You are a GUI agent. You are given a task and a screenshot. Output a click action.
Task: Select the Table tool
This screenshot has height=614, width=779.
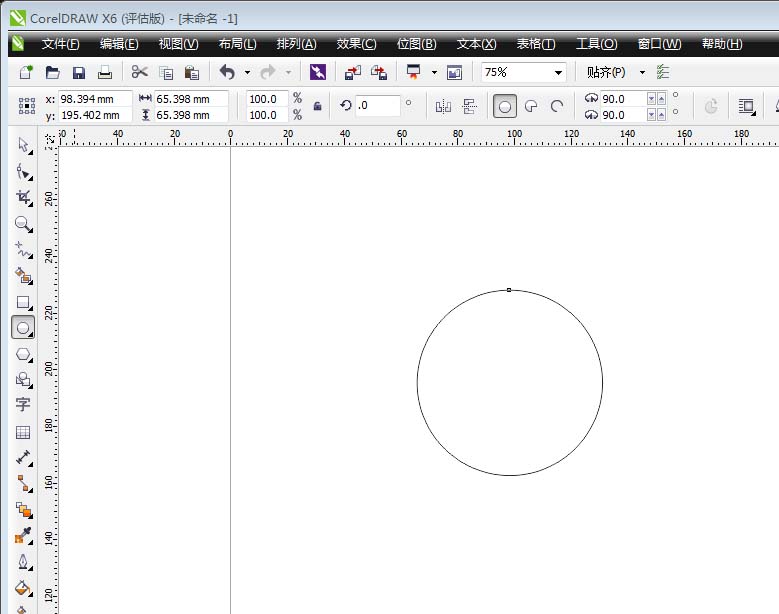pos(22,432)
